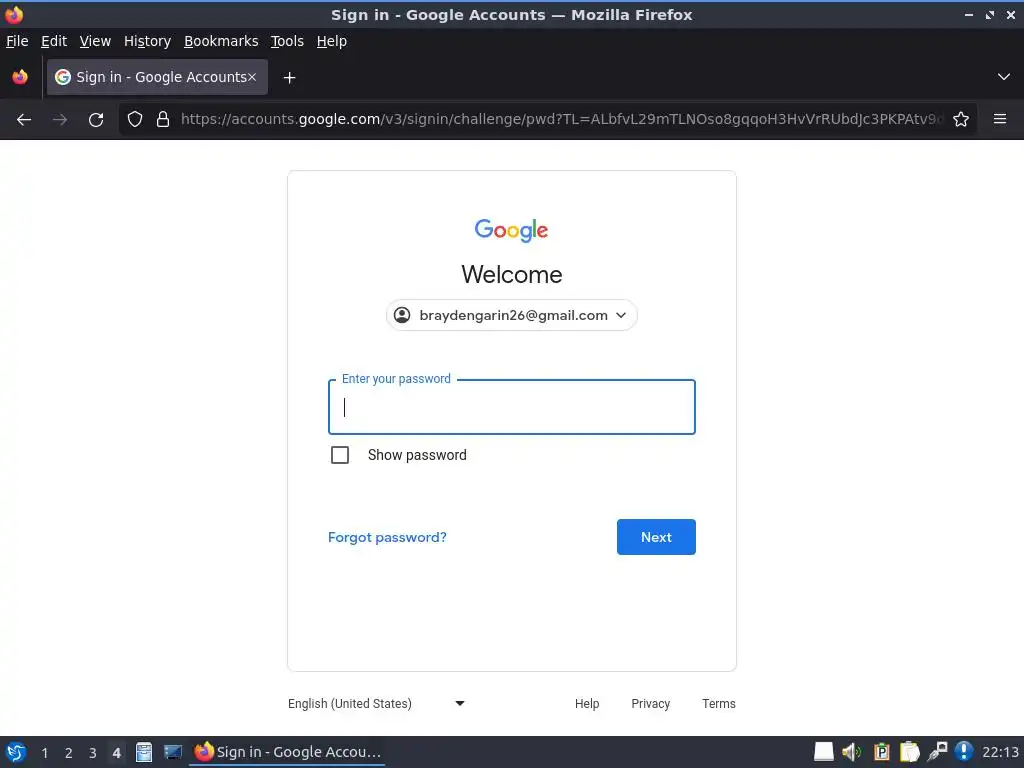Image resolution: width=1024 pixels, height=768 pixels.
Task: Open the Firefox hamburger menu
Action: coord(1000,119)
